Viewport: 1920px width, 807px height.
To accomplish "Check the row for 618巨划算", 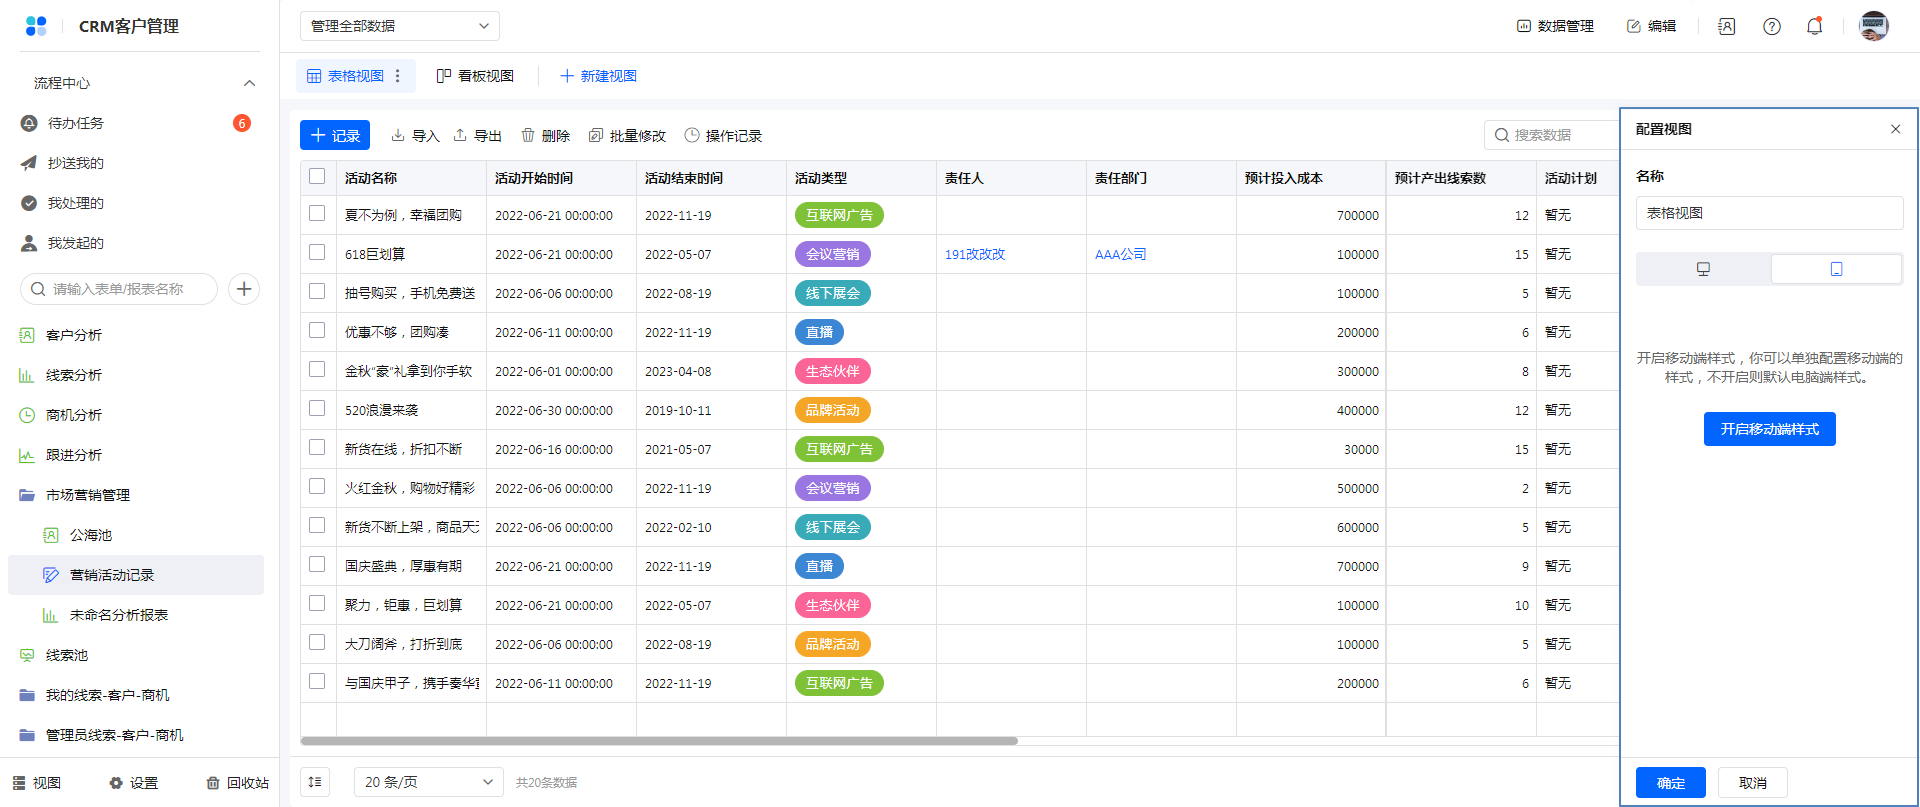I will tap(317, 253).
